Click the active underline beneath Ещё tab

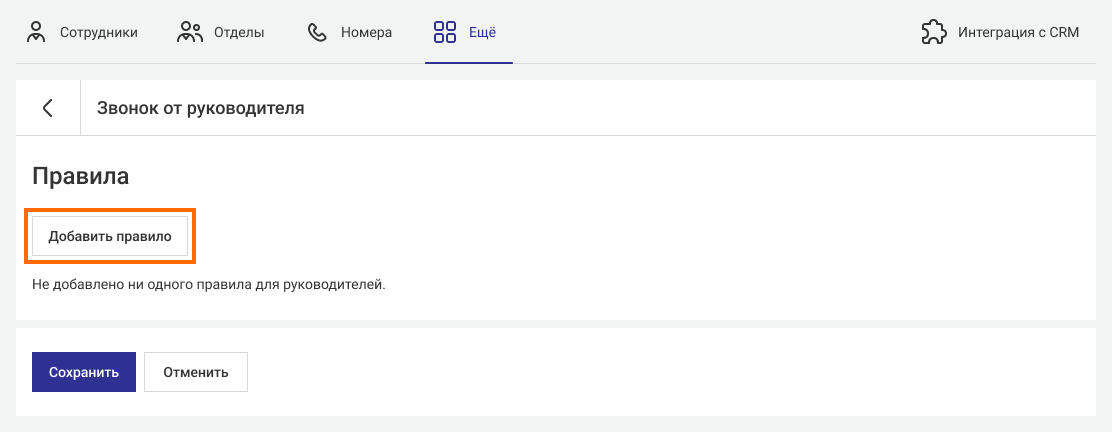point(469,62)
